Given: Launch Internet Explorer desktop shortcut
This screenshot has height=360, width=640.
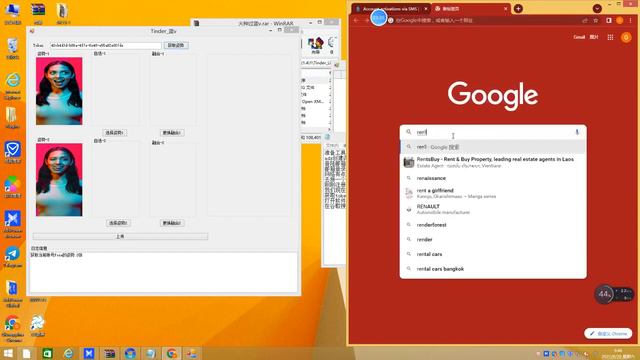Looking at the screenshot, I should [13, 85].
